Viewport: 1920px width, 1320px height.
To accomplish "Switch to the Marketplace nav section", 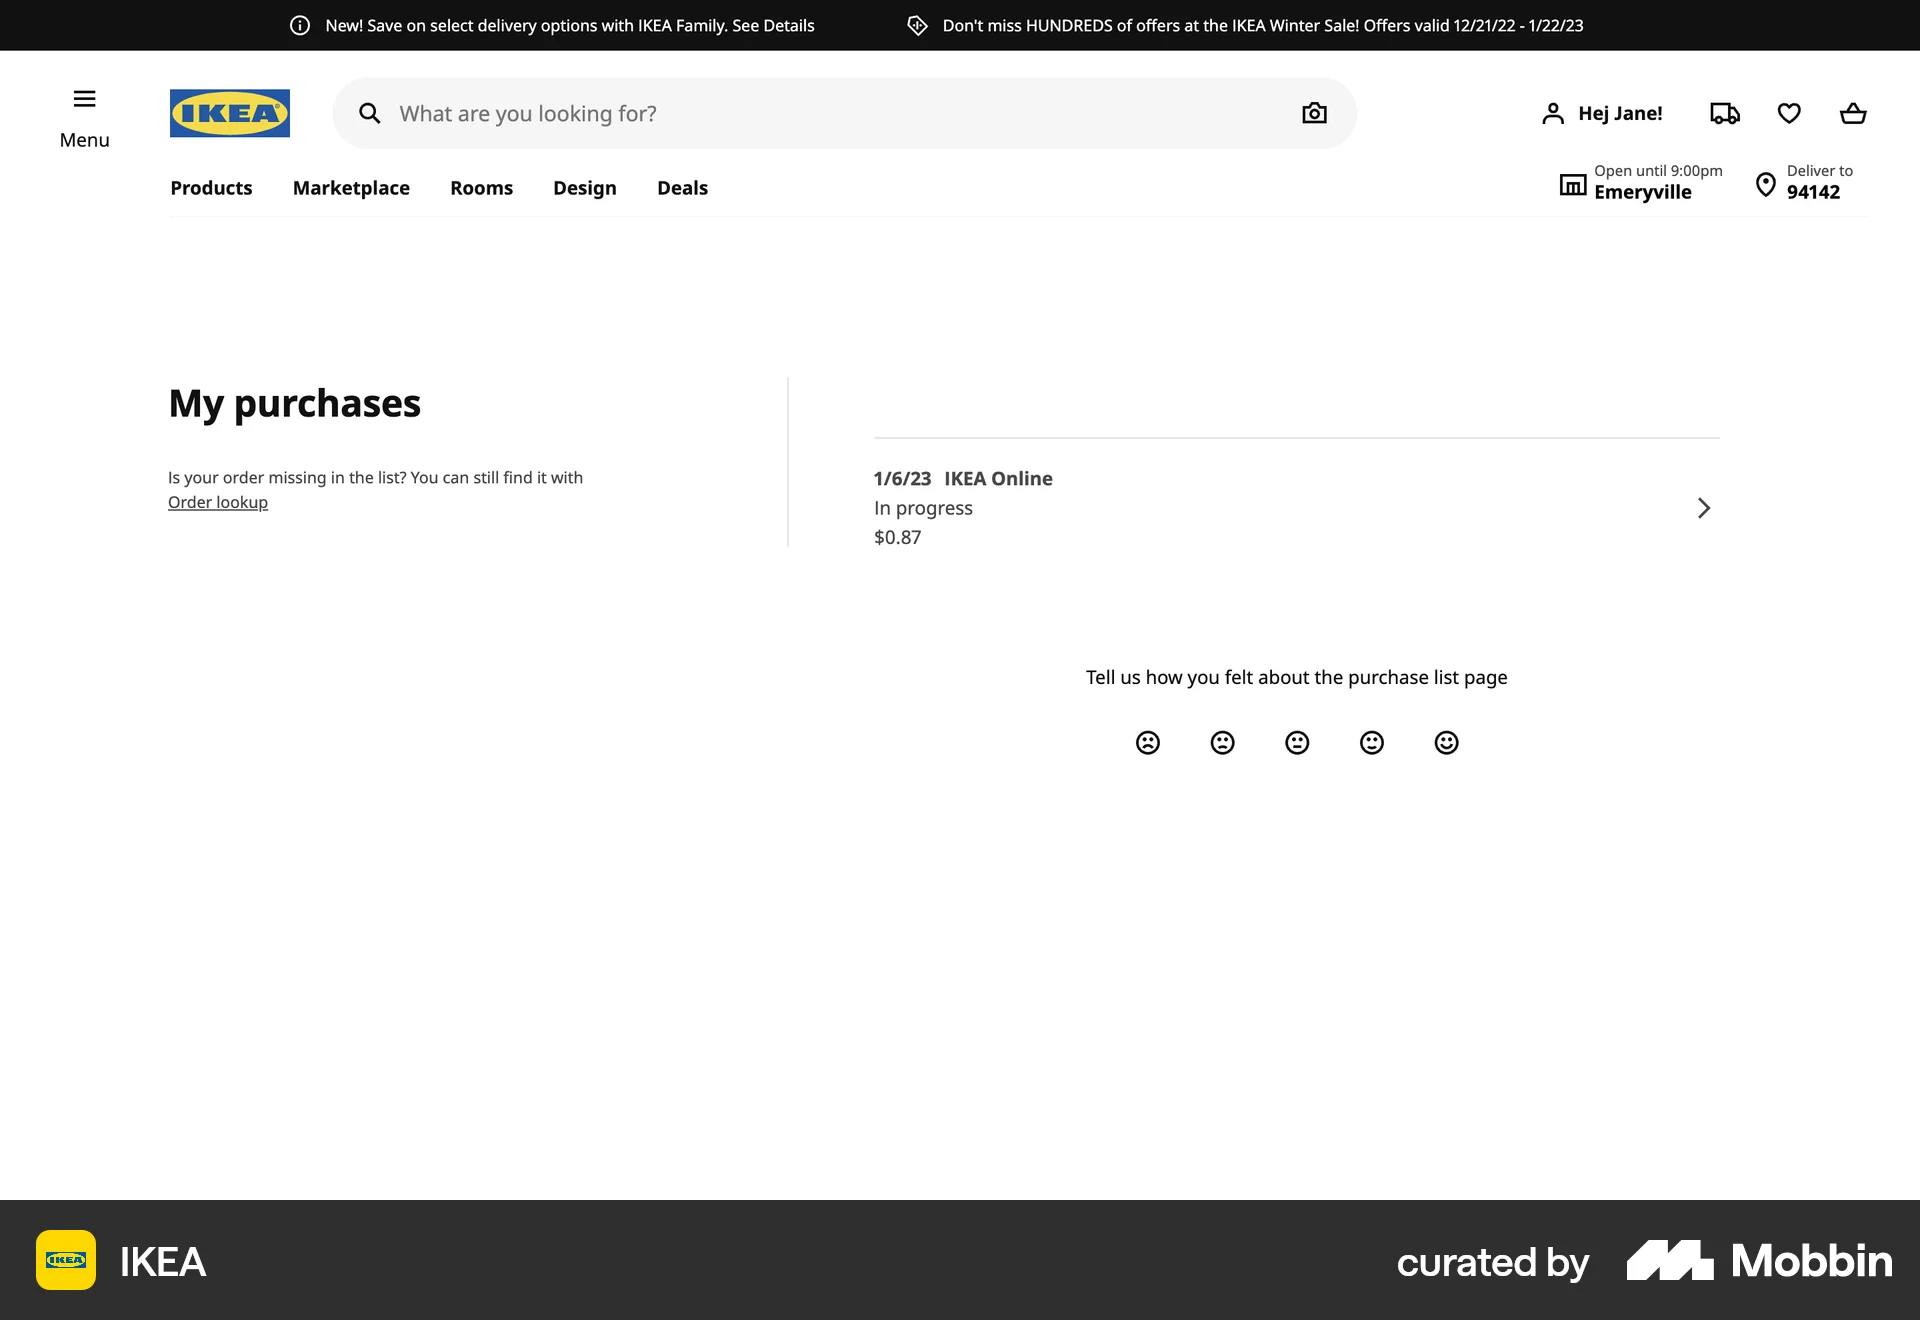I will [351, 188].
